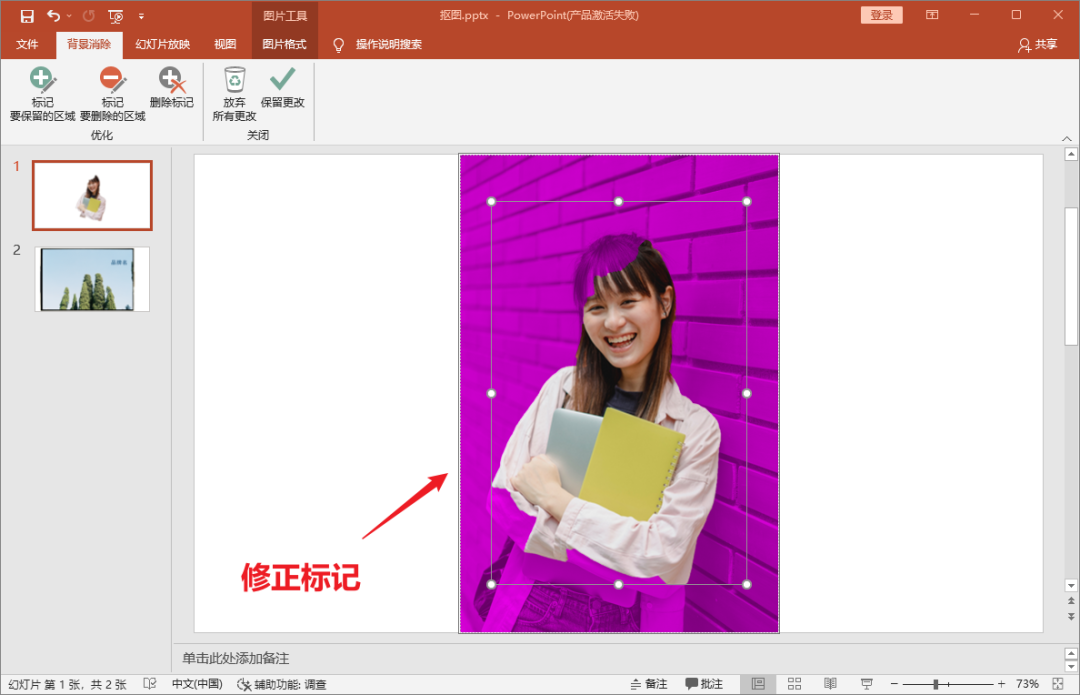Click the bottom-right selection handle on the picture
Screen dimensions: 1080x695
click(747, 585)
